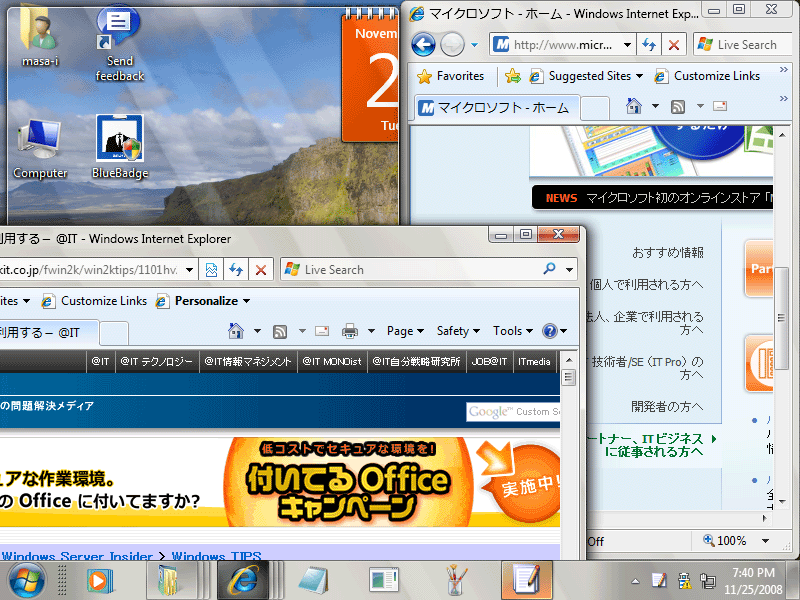
Task: Open the @IT自分戦略研究所 nav tab
Action: point(416,362)
